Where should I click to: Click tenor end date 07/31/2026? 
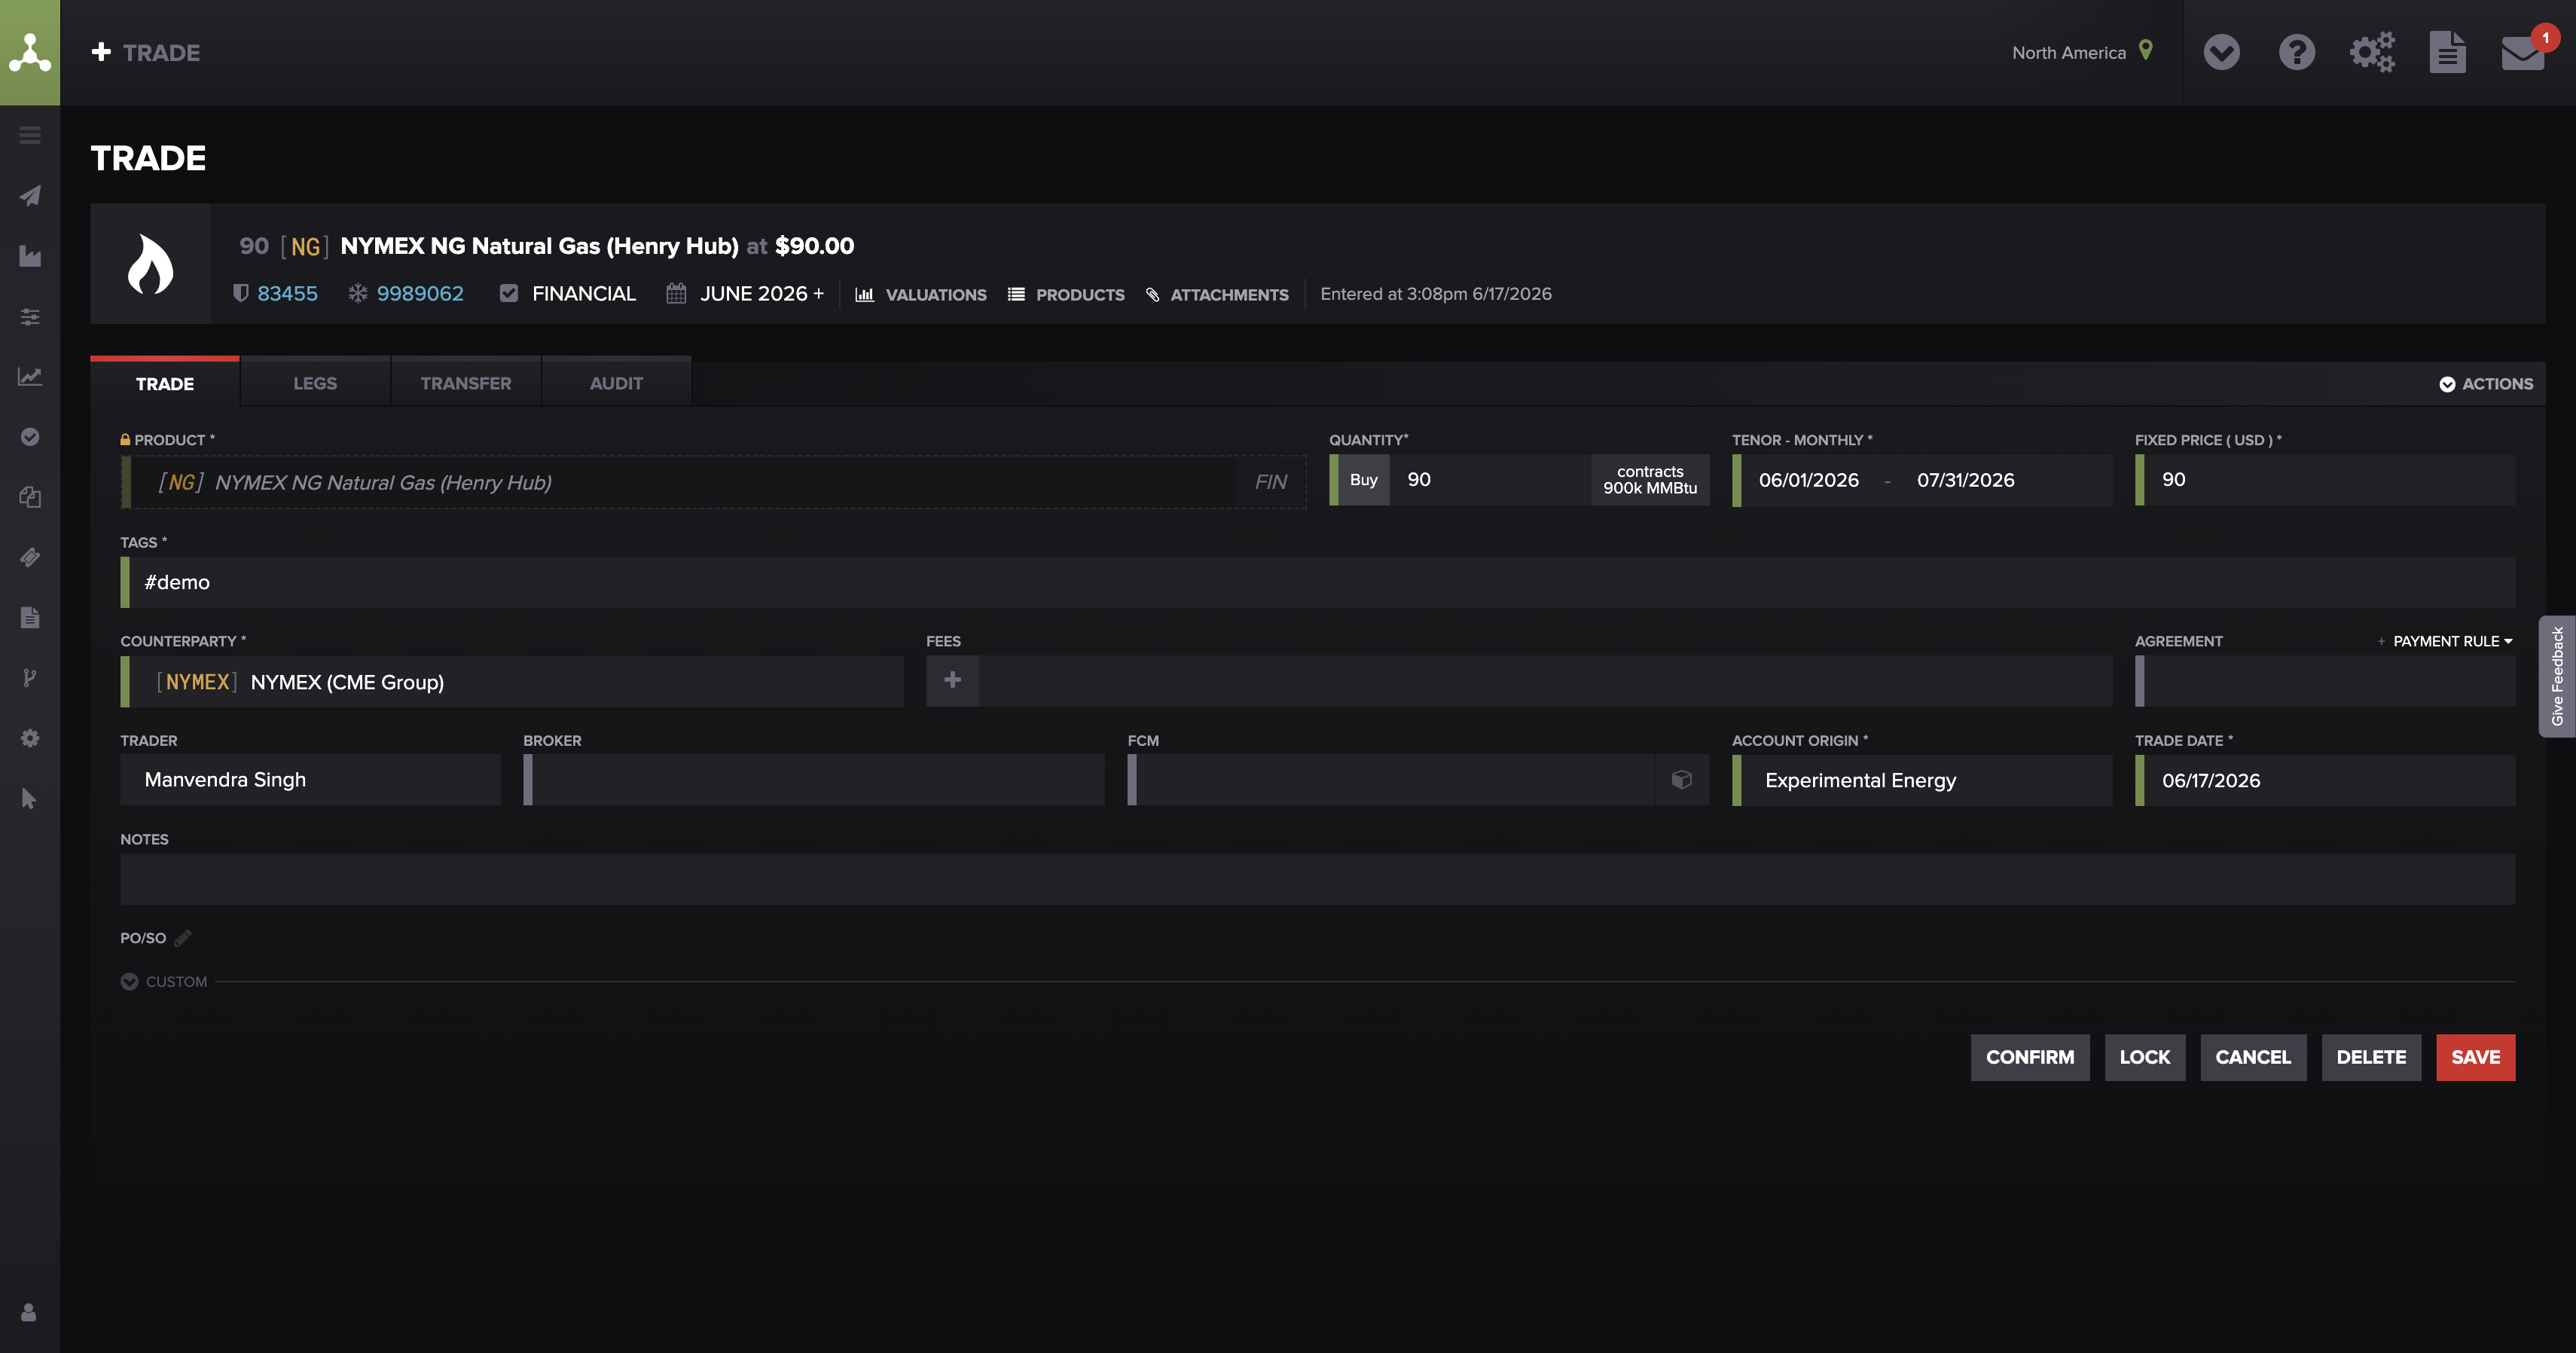tap(1966, 480)
